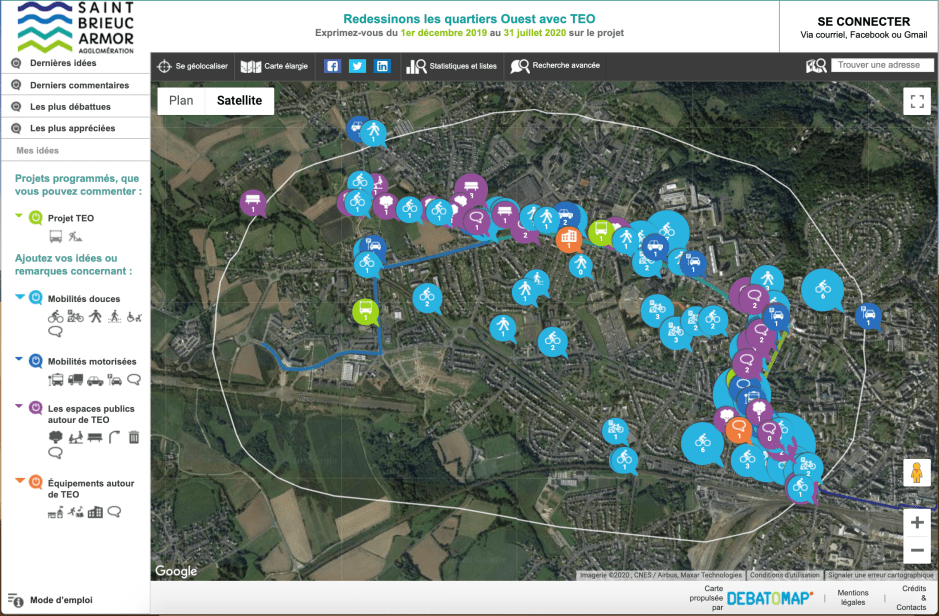Switch map to Plan view
Image resolution: width=939 pixels, height=616 pixels.
181,101
